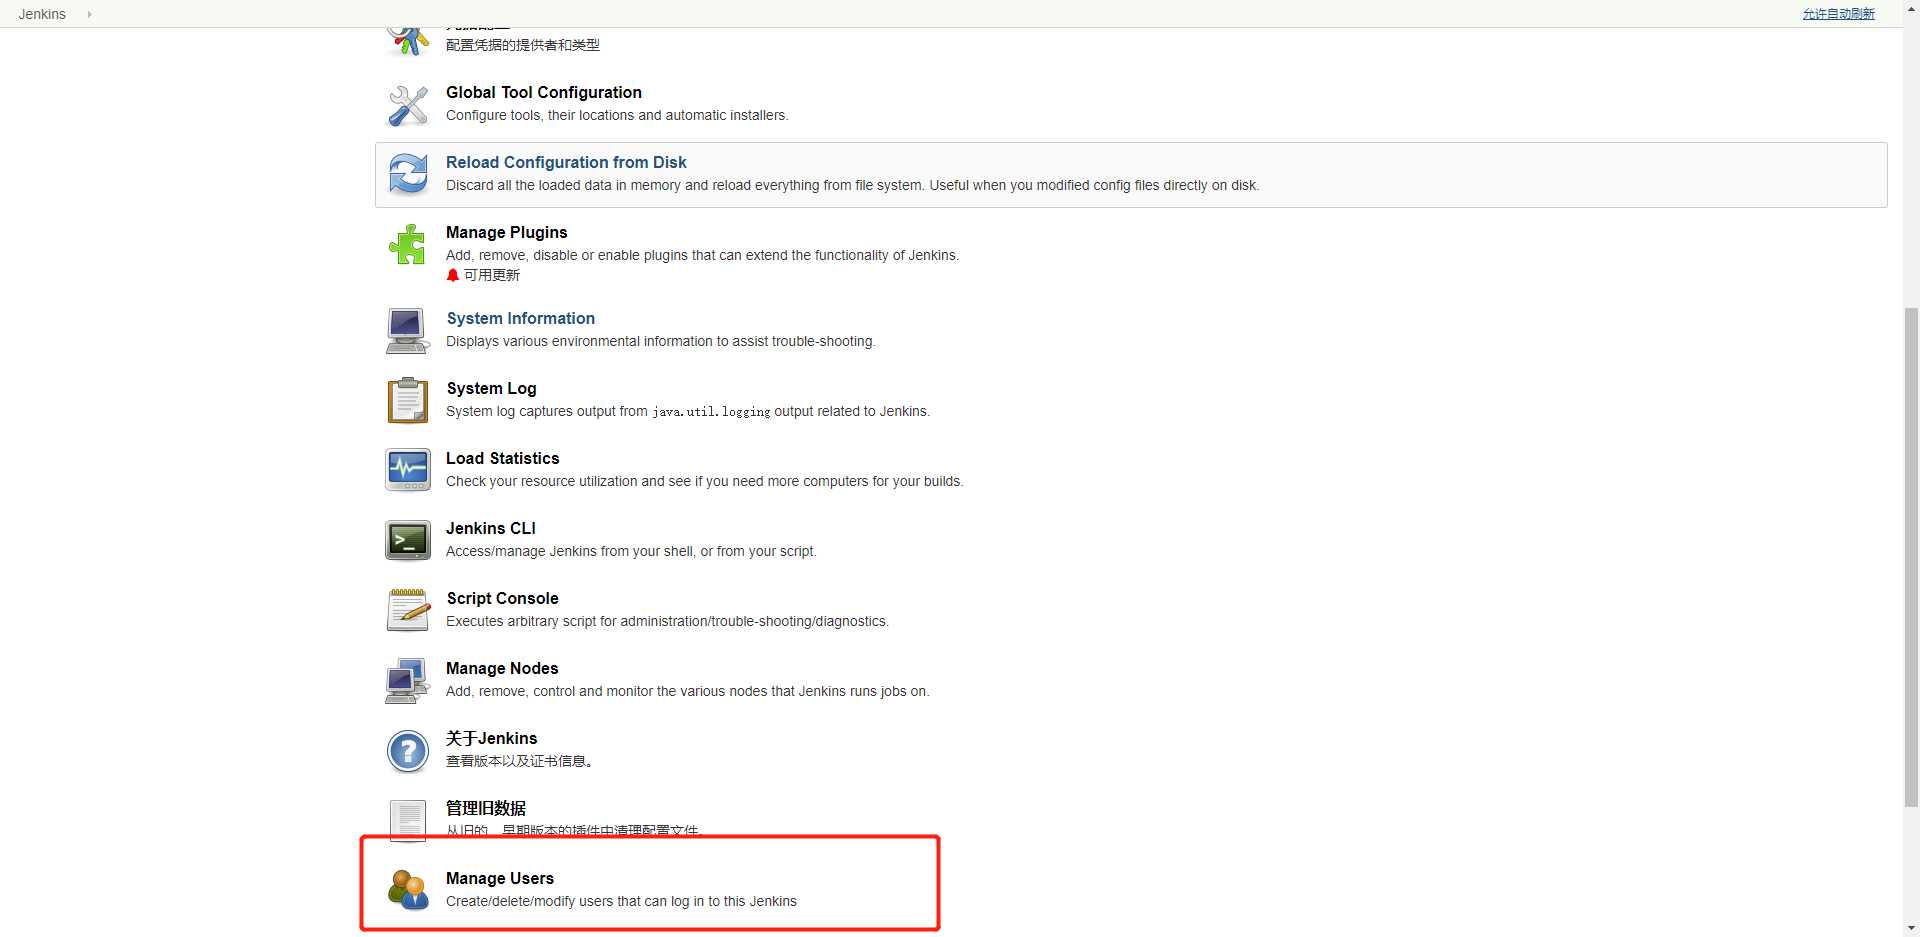The image size is (1920, 937).
Task: Click the credentials keys icon at top
Action: coord(408,41)
